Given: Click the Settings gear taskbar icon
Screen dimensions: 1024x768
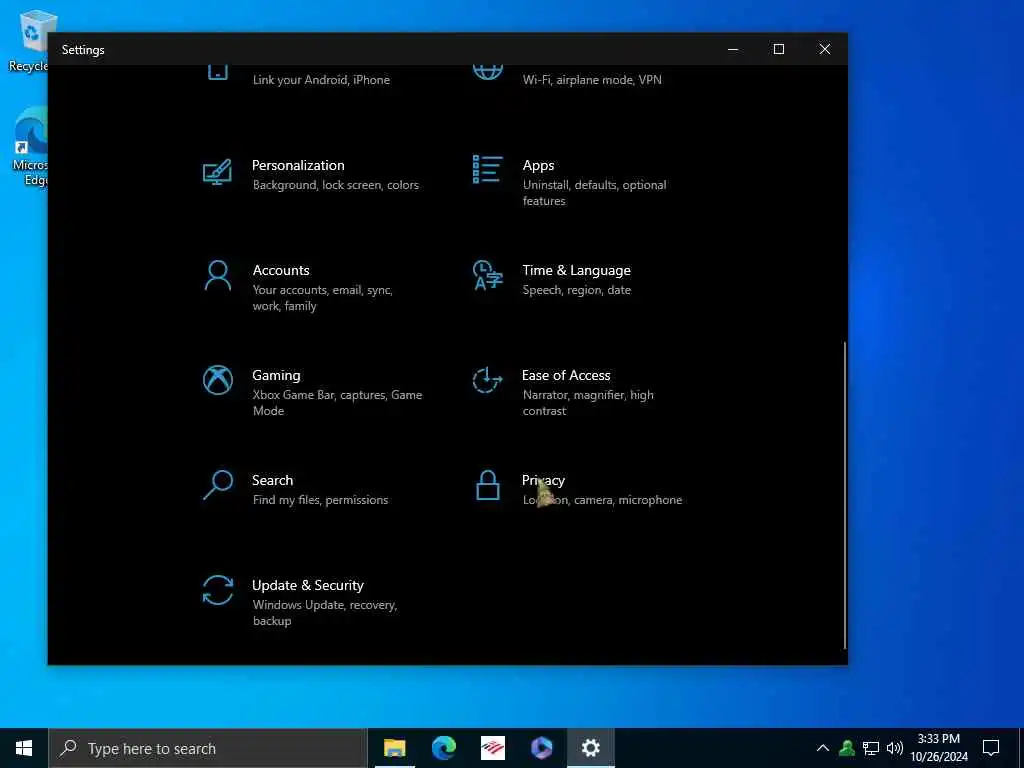Looking at the screenshot, I should tap(590, 748).
